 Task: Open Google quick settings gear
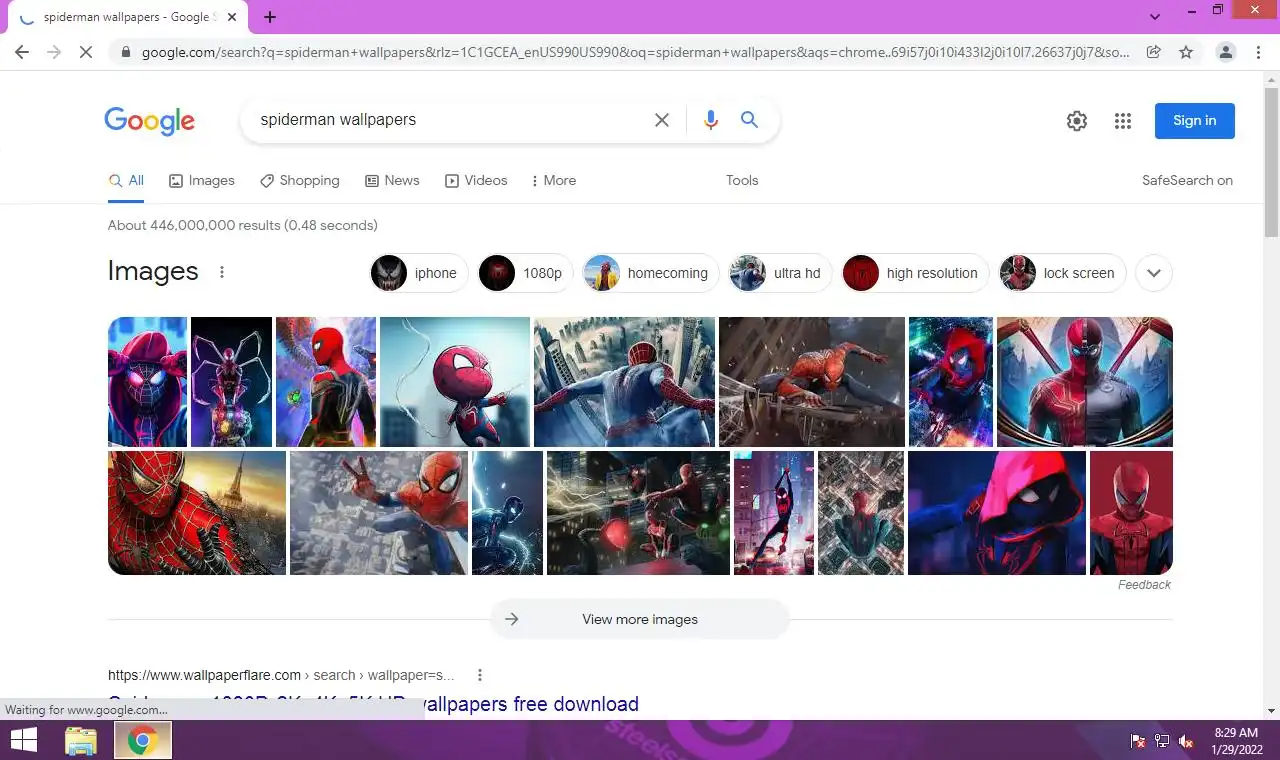[x=1077, y=121]
